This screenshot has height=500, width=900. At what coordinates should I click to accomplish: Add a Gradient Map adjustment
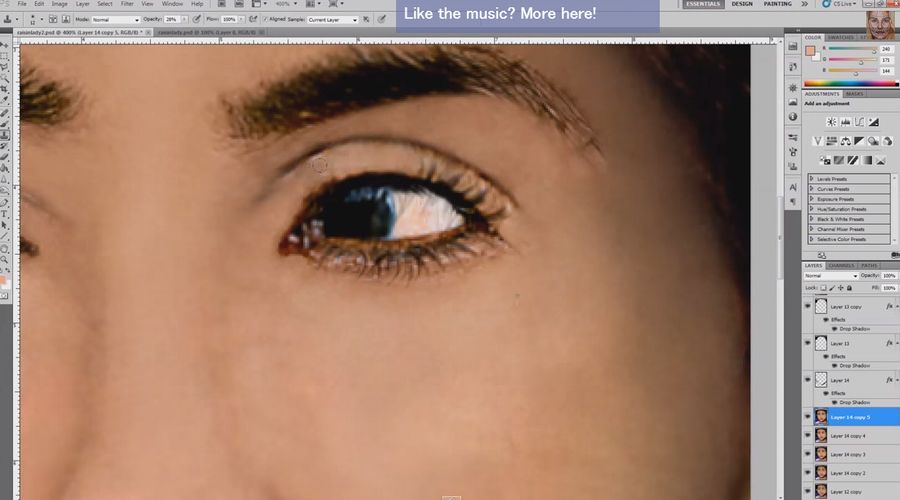pos(867,160)
